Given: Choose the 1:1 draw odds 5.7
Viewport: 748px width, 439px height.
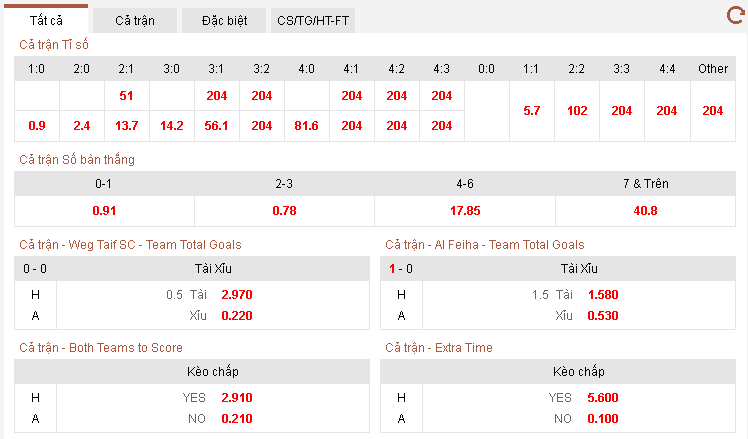Looking at the screenshot, I should (532, 111).
